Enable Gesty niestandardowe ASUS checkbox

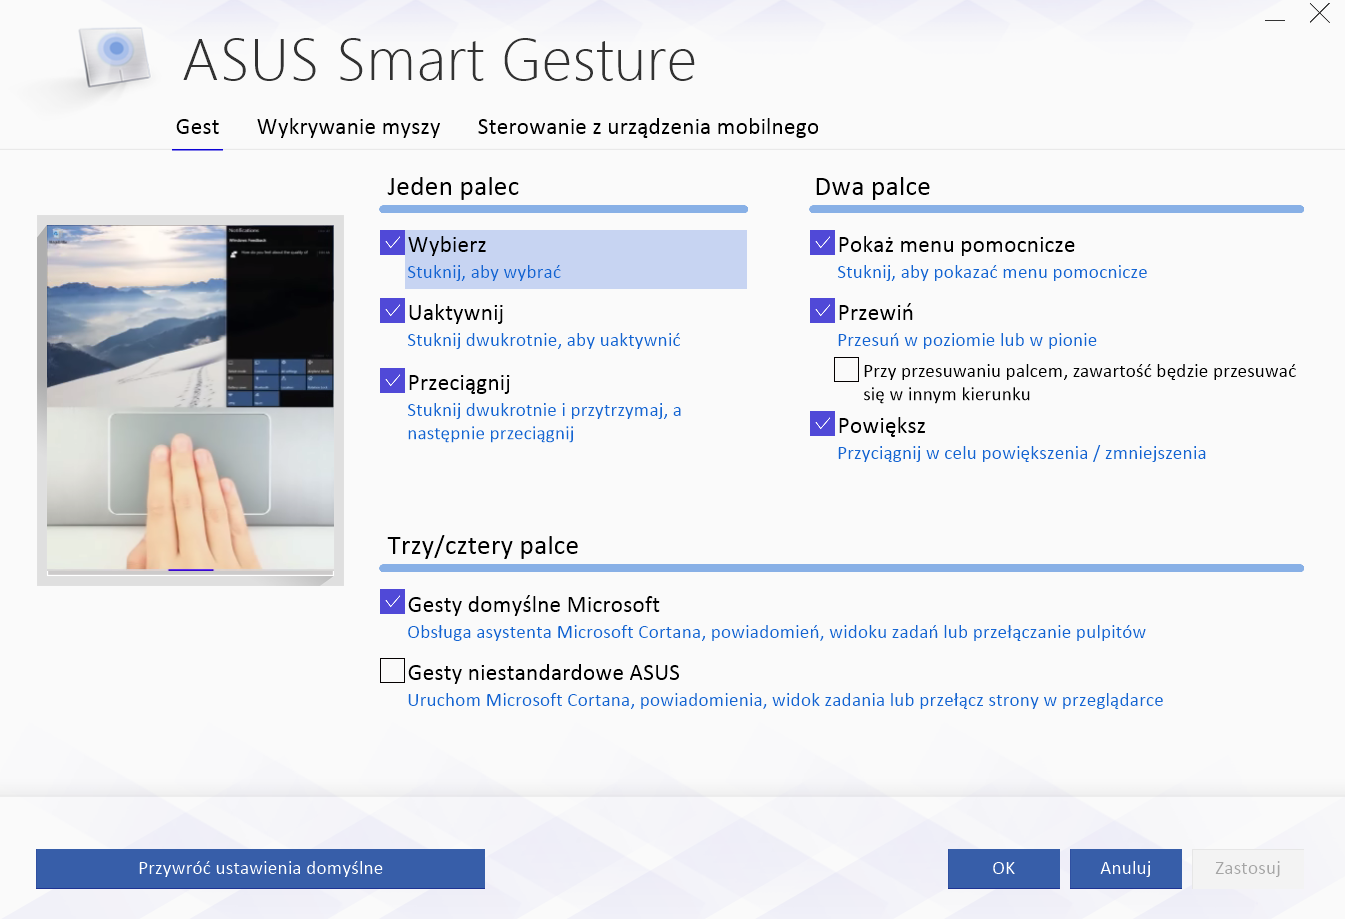[x=392, y=670]
